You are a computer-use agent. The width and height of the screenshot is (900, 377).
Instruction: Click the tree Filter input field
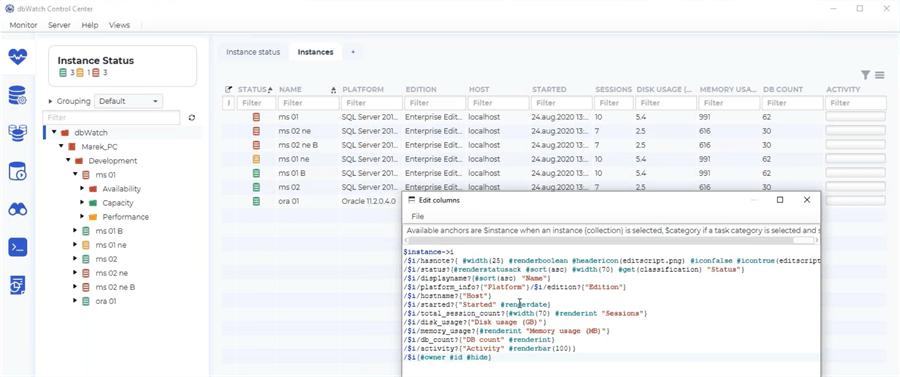[x=112, y=118]
